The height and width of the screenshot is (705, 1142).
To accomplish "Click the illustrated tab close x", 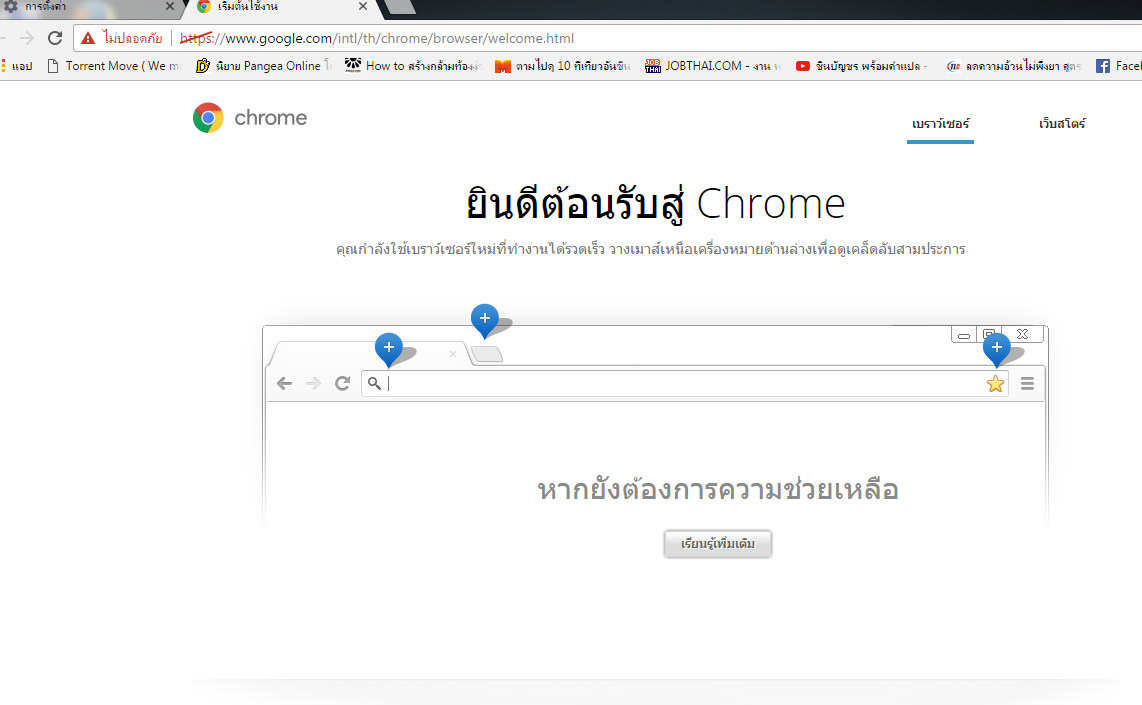I will (452, 354).
